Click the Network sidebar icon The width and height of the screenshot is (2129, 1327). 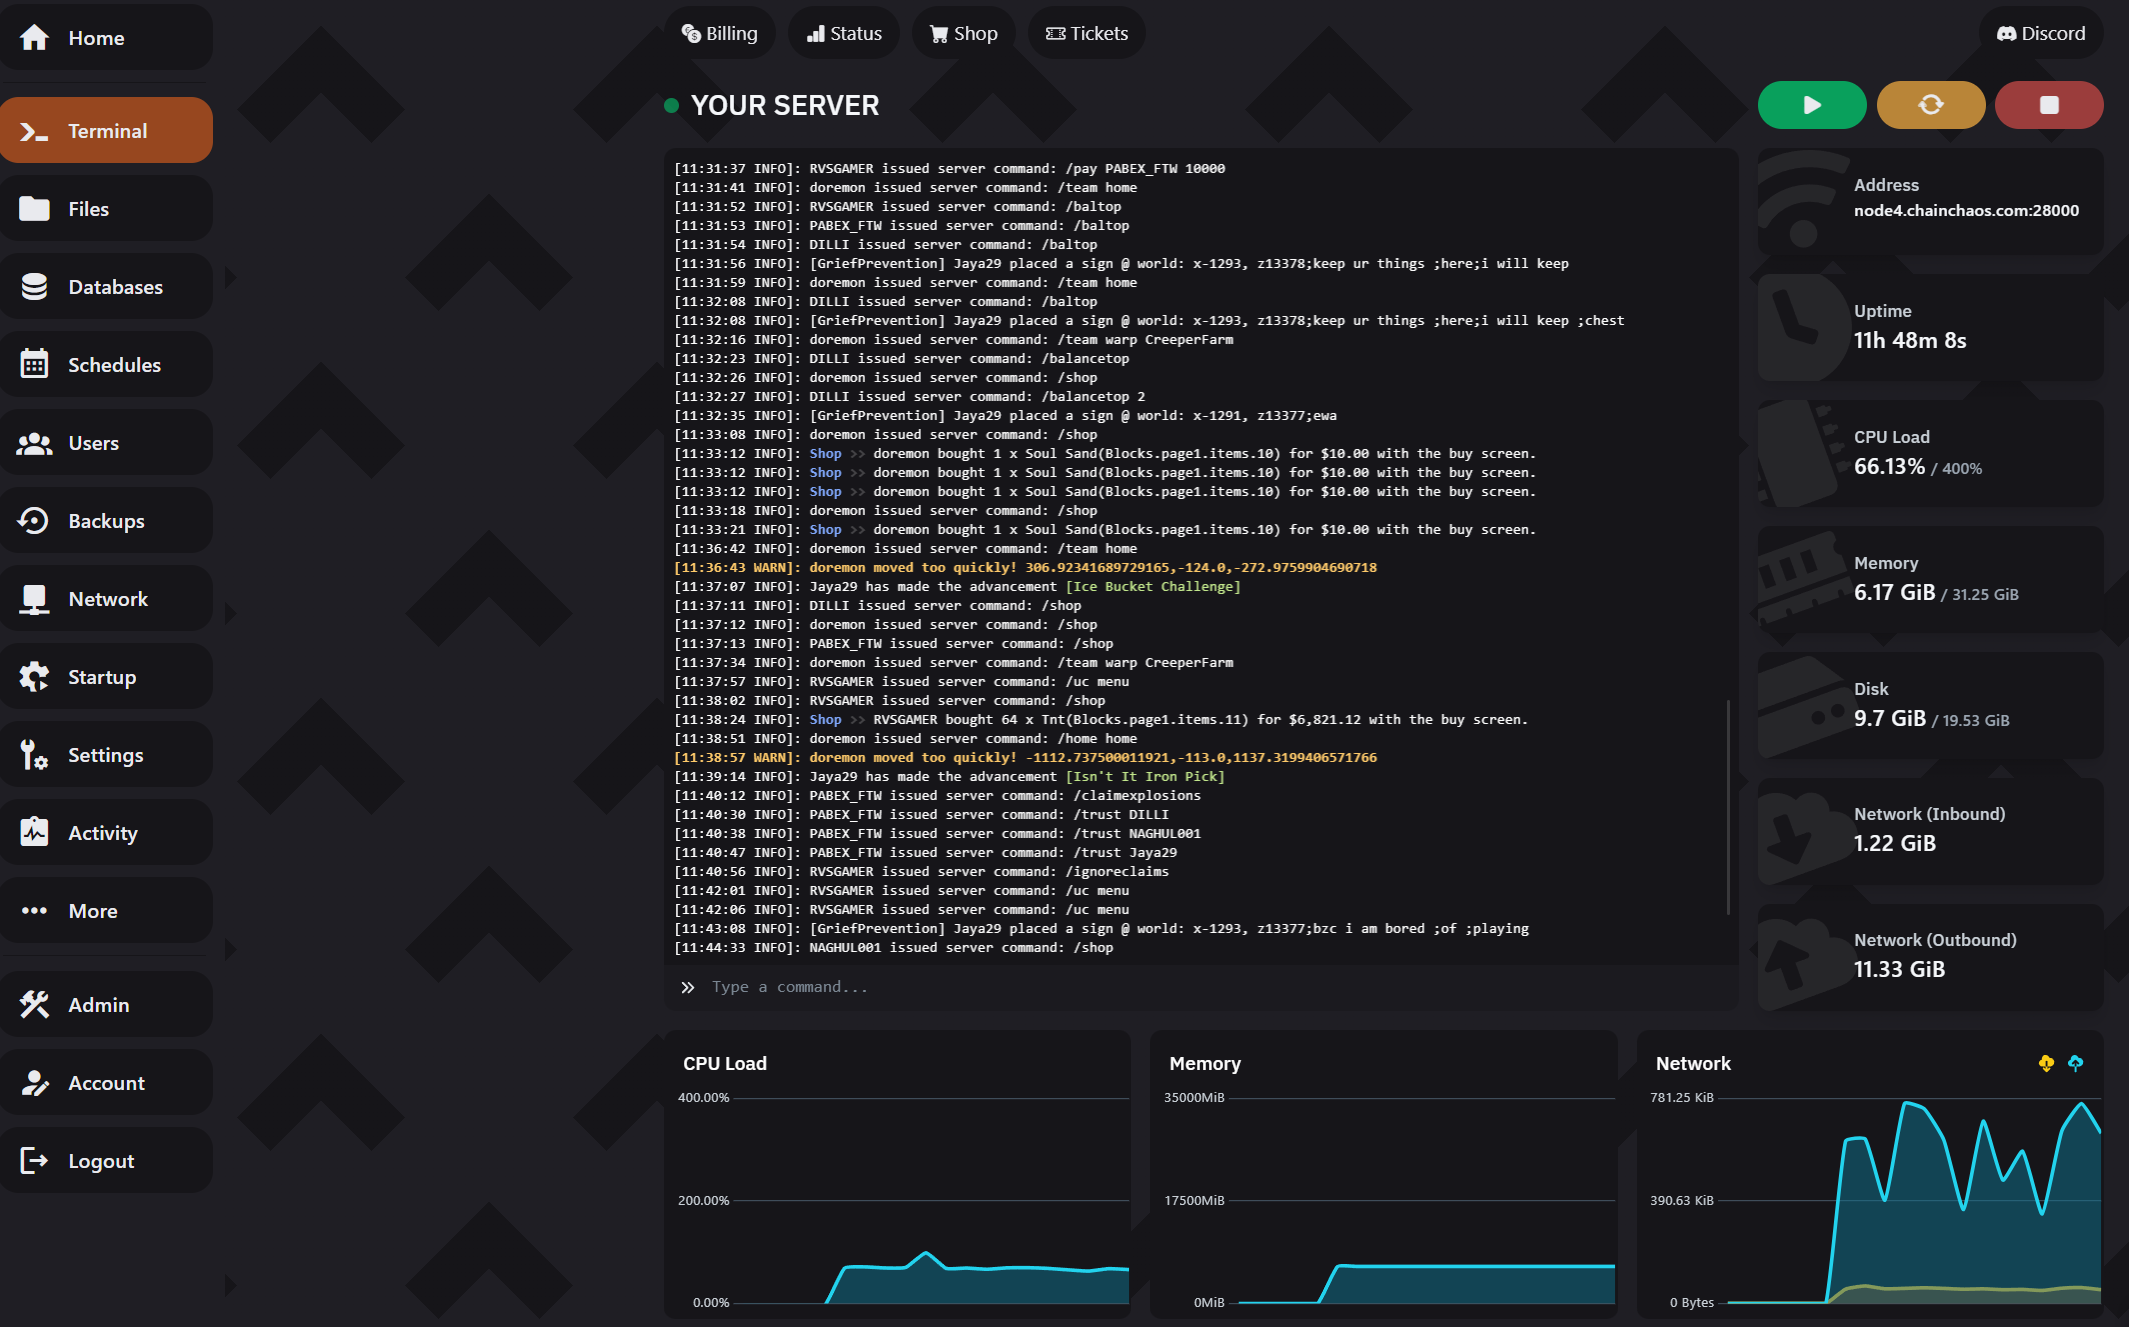35,599
